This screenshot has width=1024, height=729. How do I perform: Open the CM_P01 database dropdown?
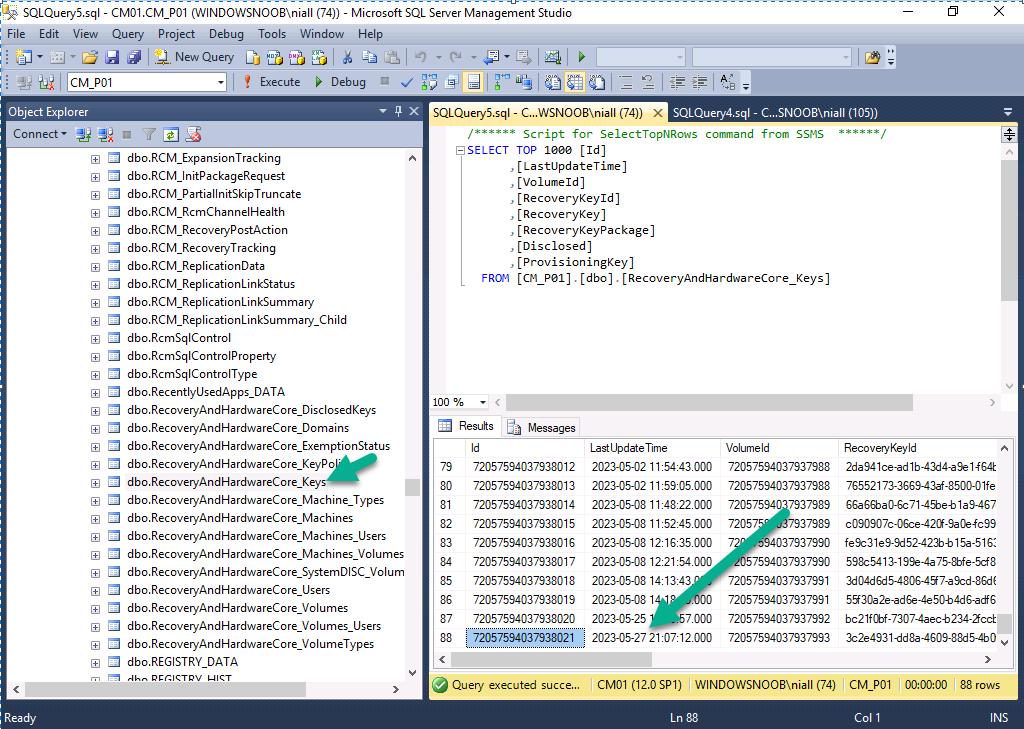click(221, 82)
